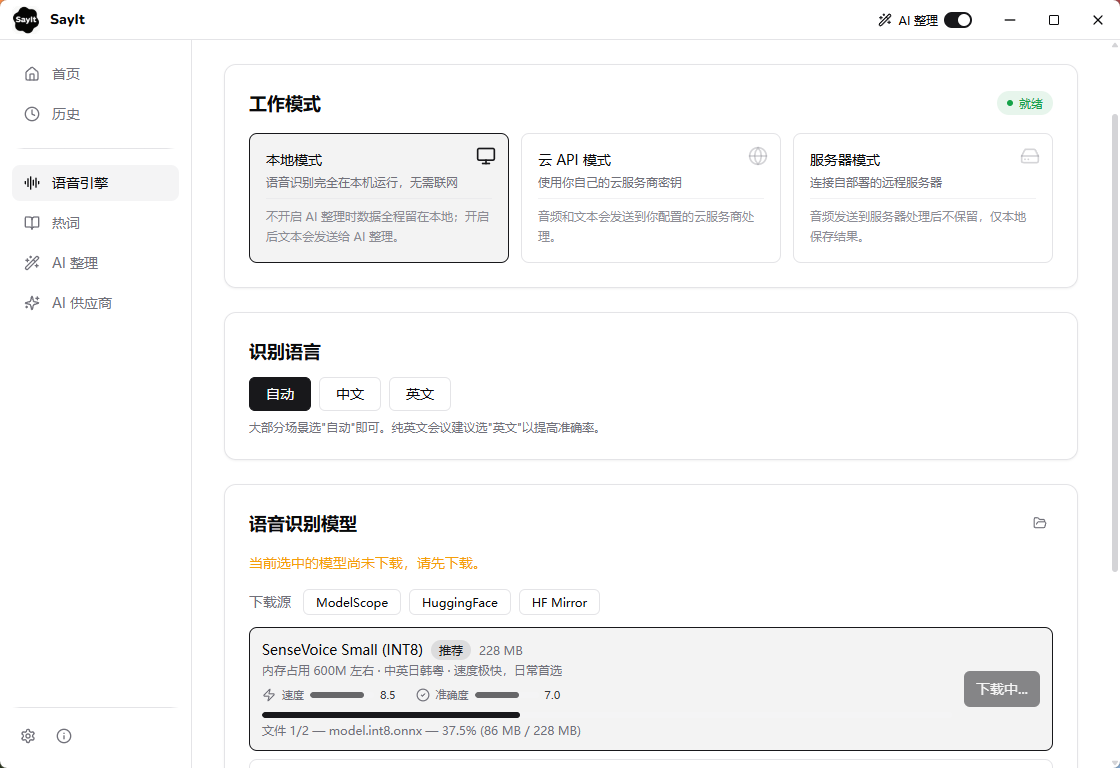
Task: Select the 本地模式 local mode card
Action: [379, 198]
